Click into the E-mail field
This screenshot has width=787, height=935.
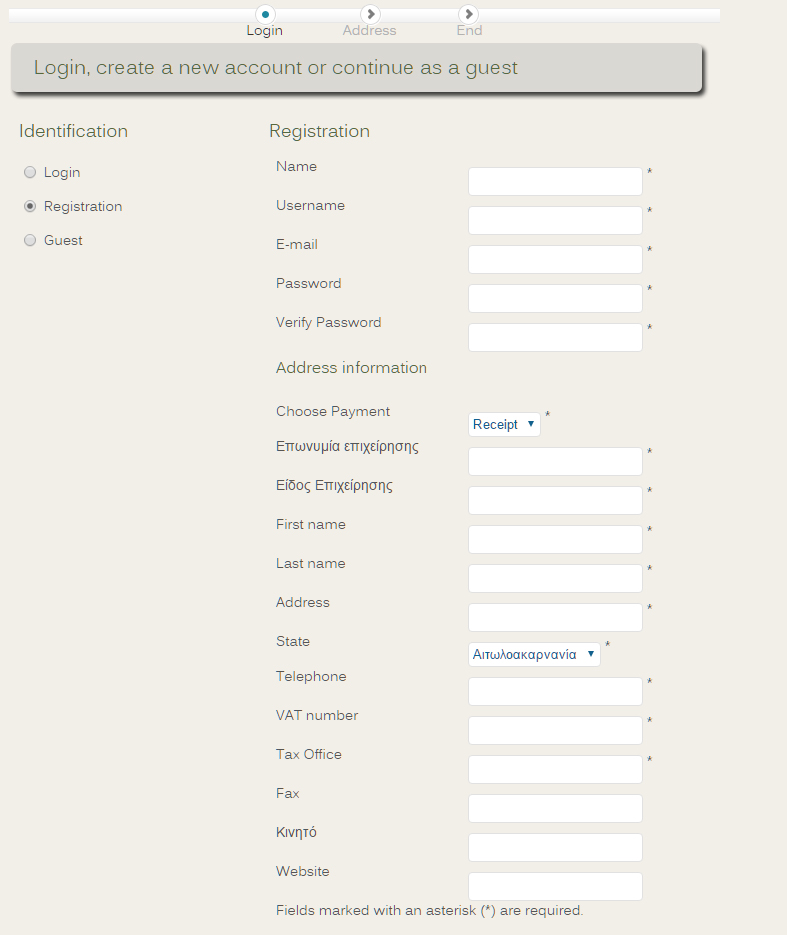coord(555,260)
